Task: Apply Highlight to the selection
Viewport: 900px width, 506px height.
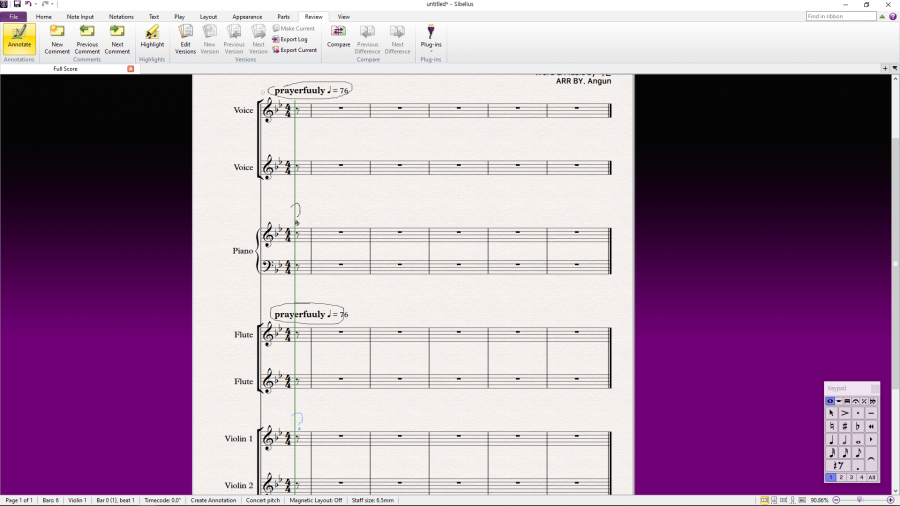Action: pyautogui.click(x=152, y=36)
